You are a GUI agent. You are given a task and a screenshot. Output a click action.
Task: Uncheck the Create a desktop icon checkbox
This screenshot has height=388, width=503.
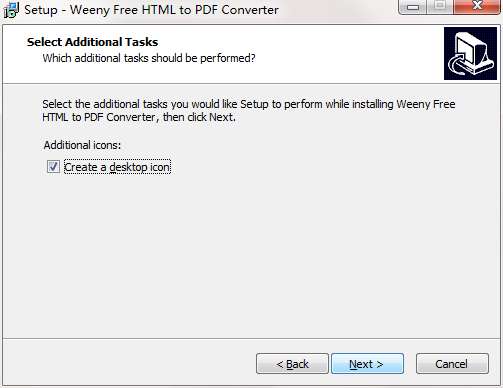click(x=53, y=167)
